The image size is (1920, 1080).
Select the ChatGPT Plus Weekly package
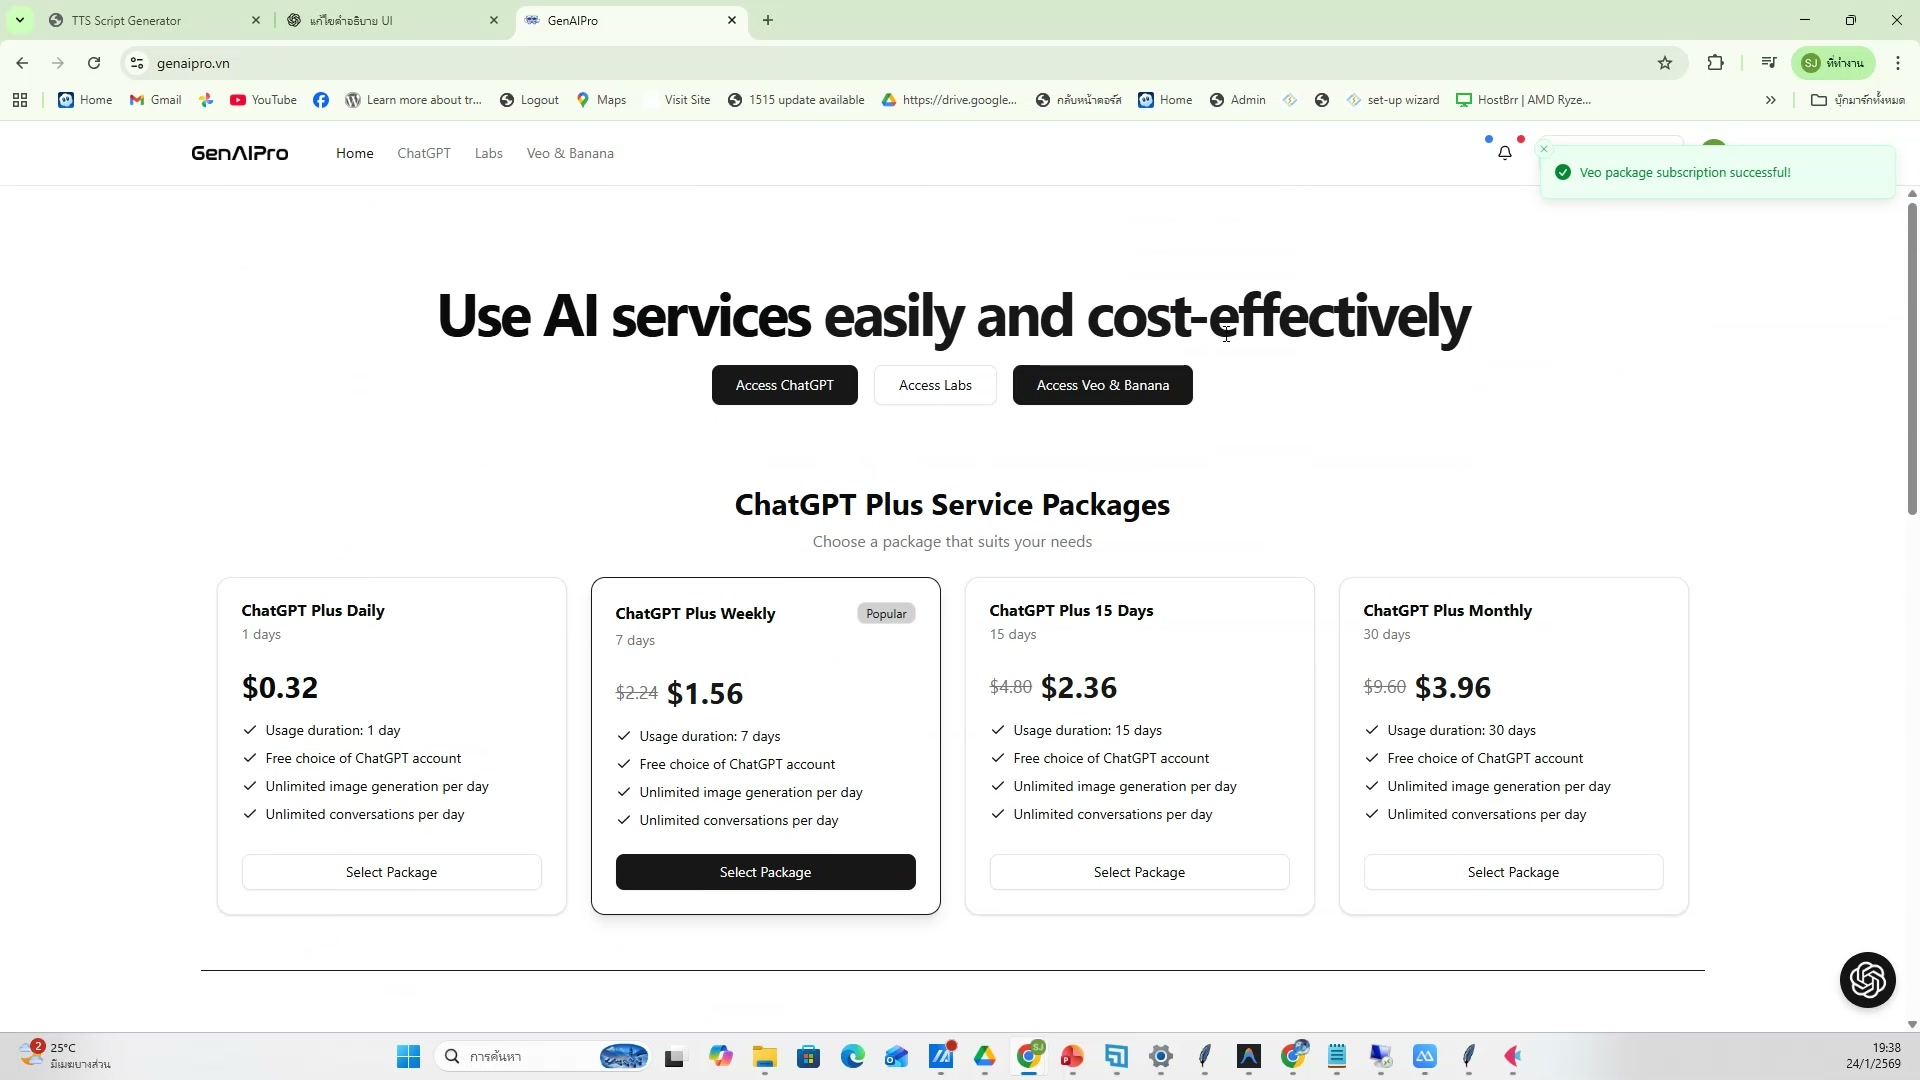pos(765,872)
